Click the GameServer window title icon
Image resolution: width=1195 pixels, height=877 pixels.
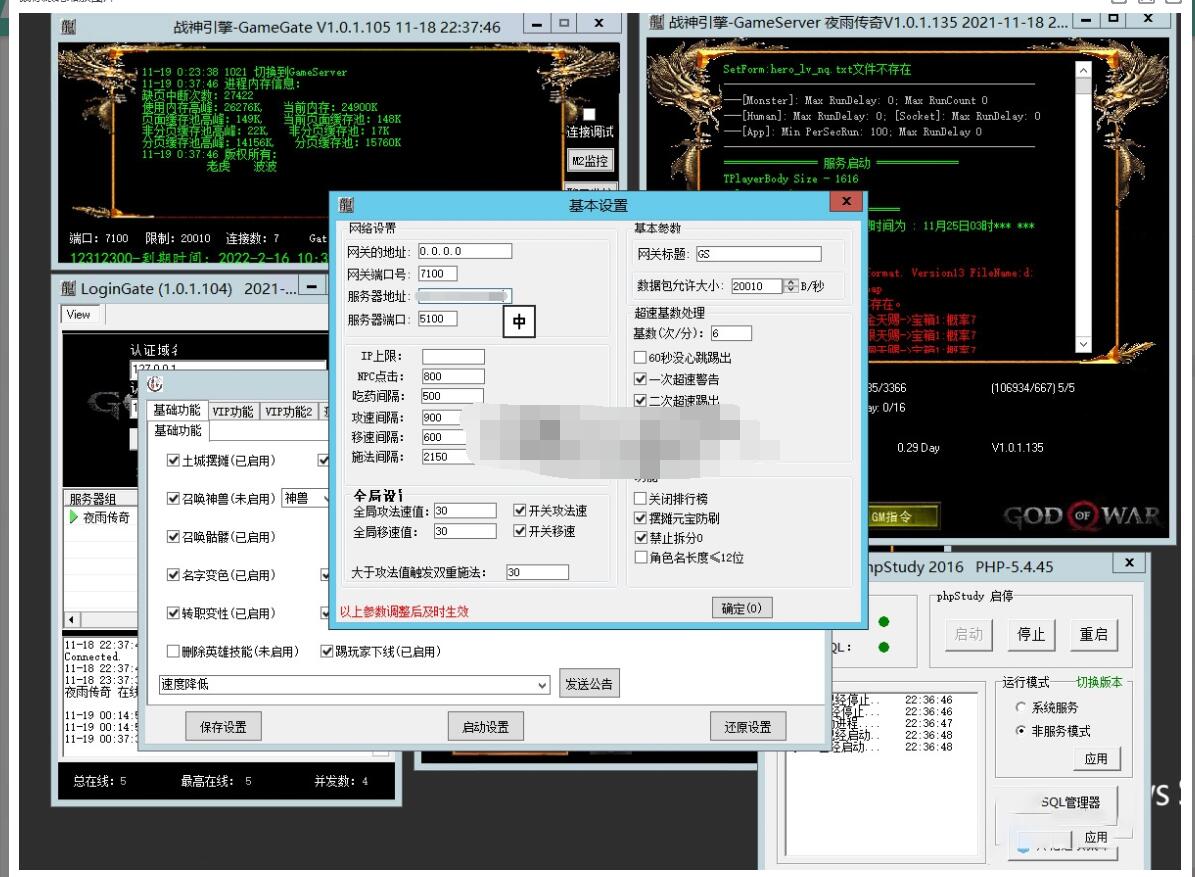click(657, 21)
